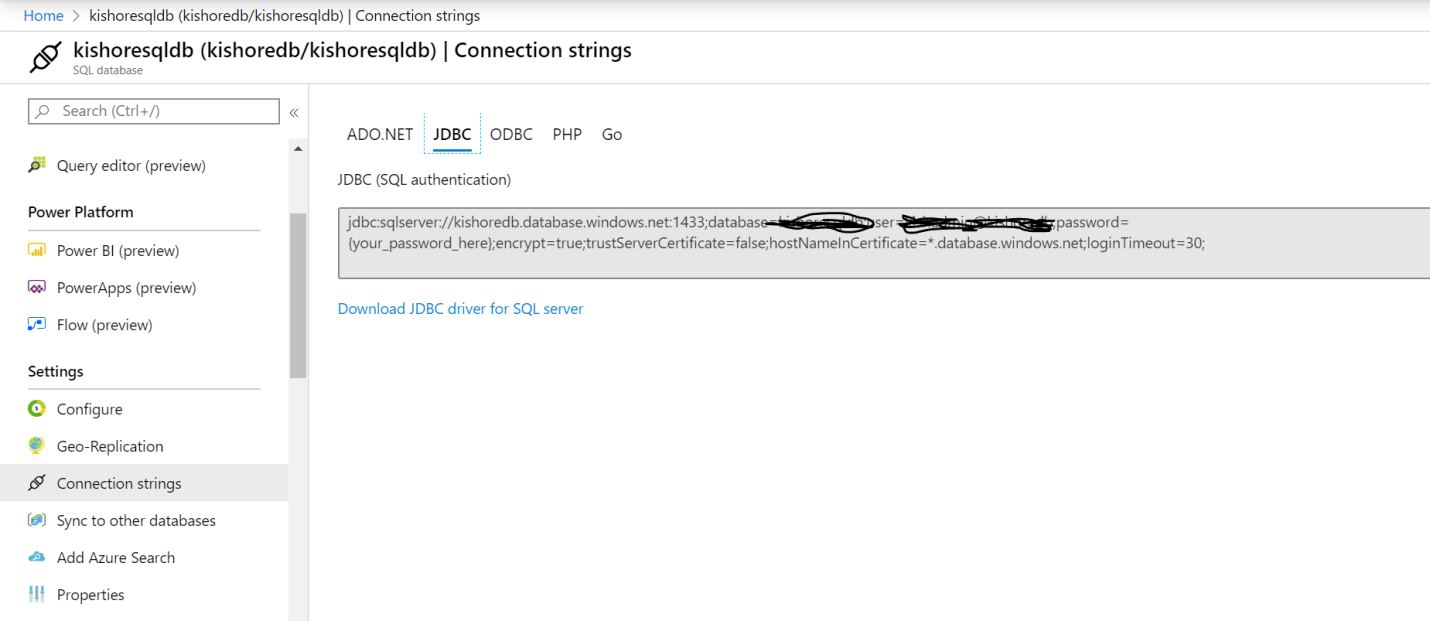Viewport: 1430px width, 621px height.
Task: Click the Configure gear icon
Action: tap(37, 409)
